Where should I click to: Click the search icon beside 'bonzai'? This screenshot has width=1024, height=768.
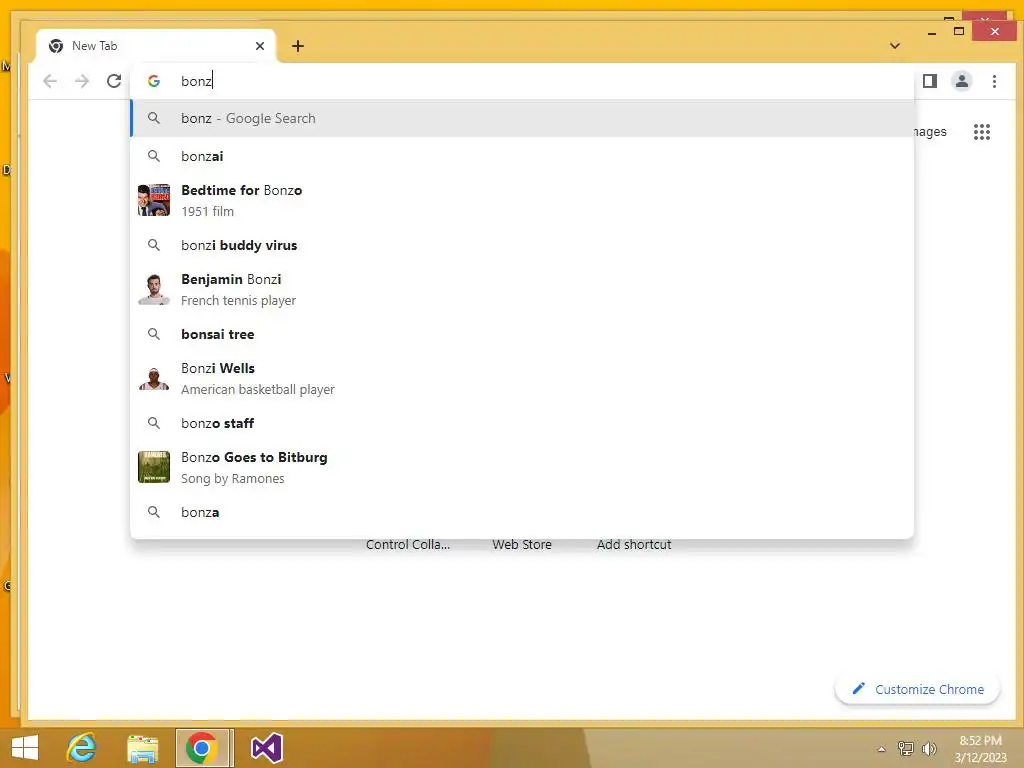pyautogui.click(x=153, y=156)
